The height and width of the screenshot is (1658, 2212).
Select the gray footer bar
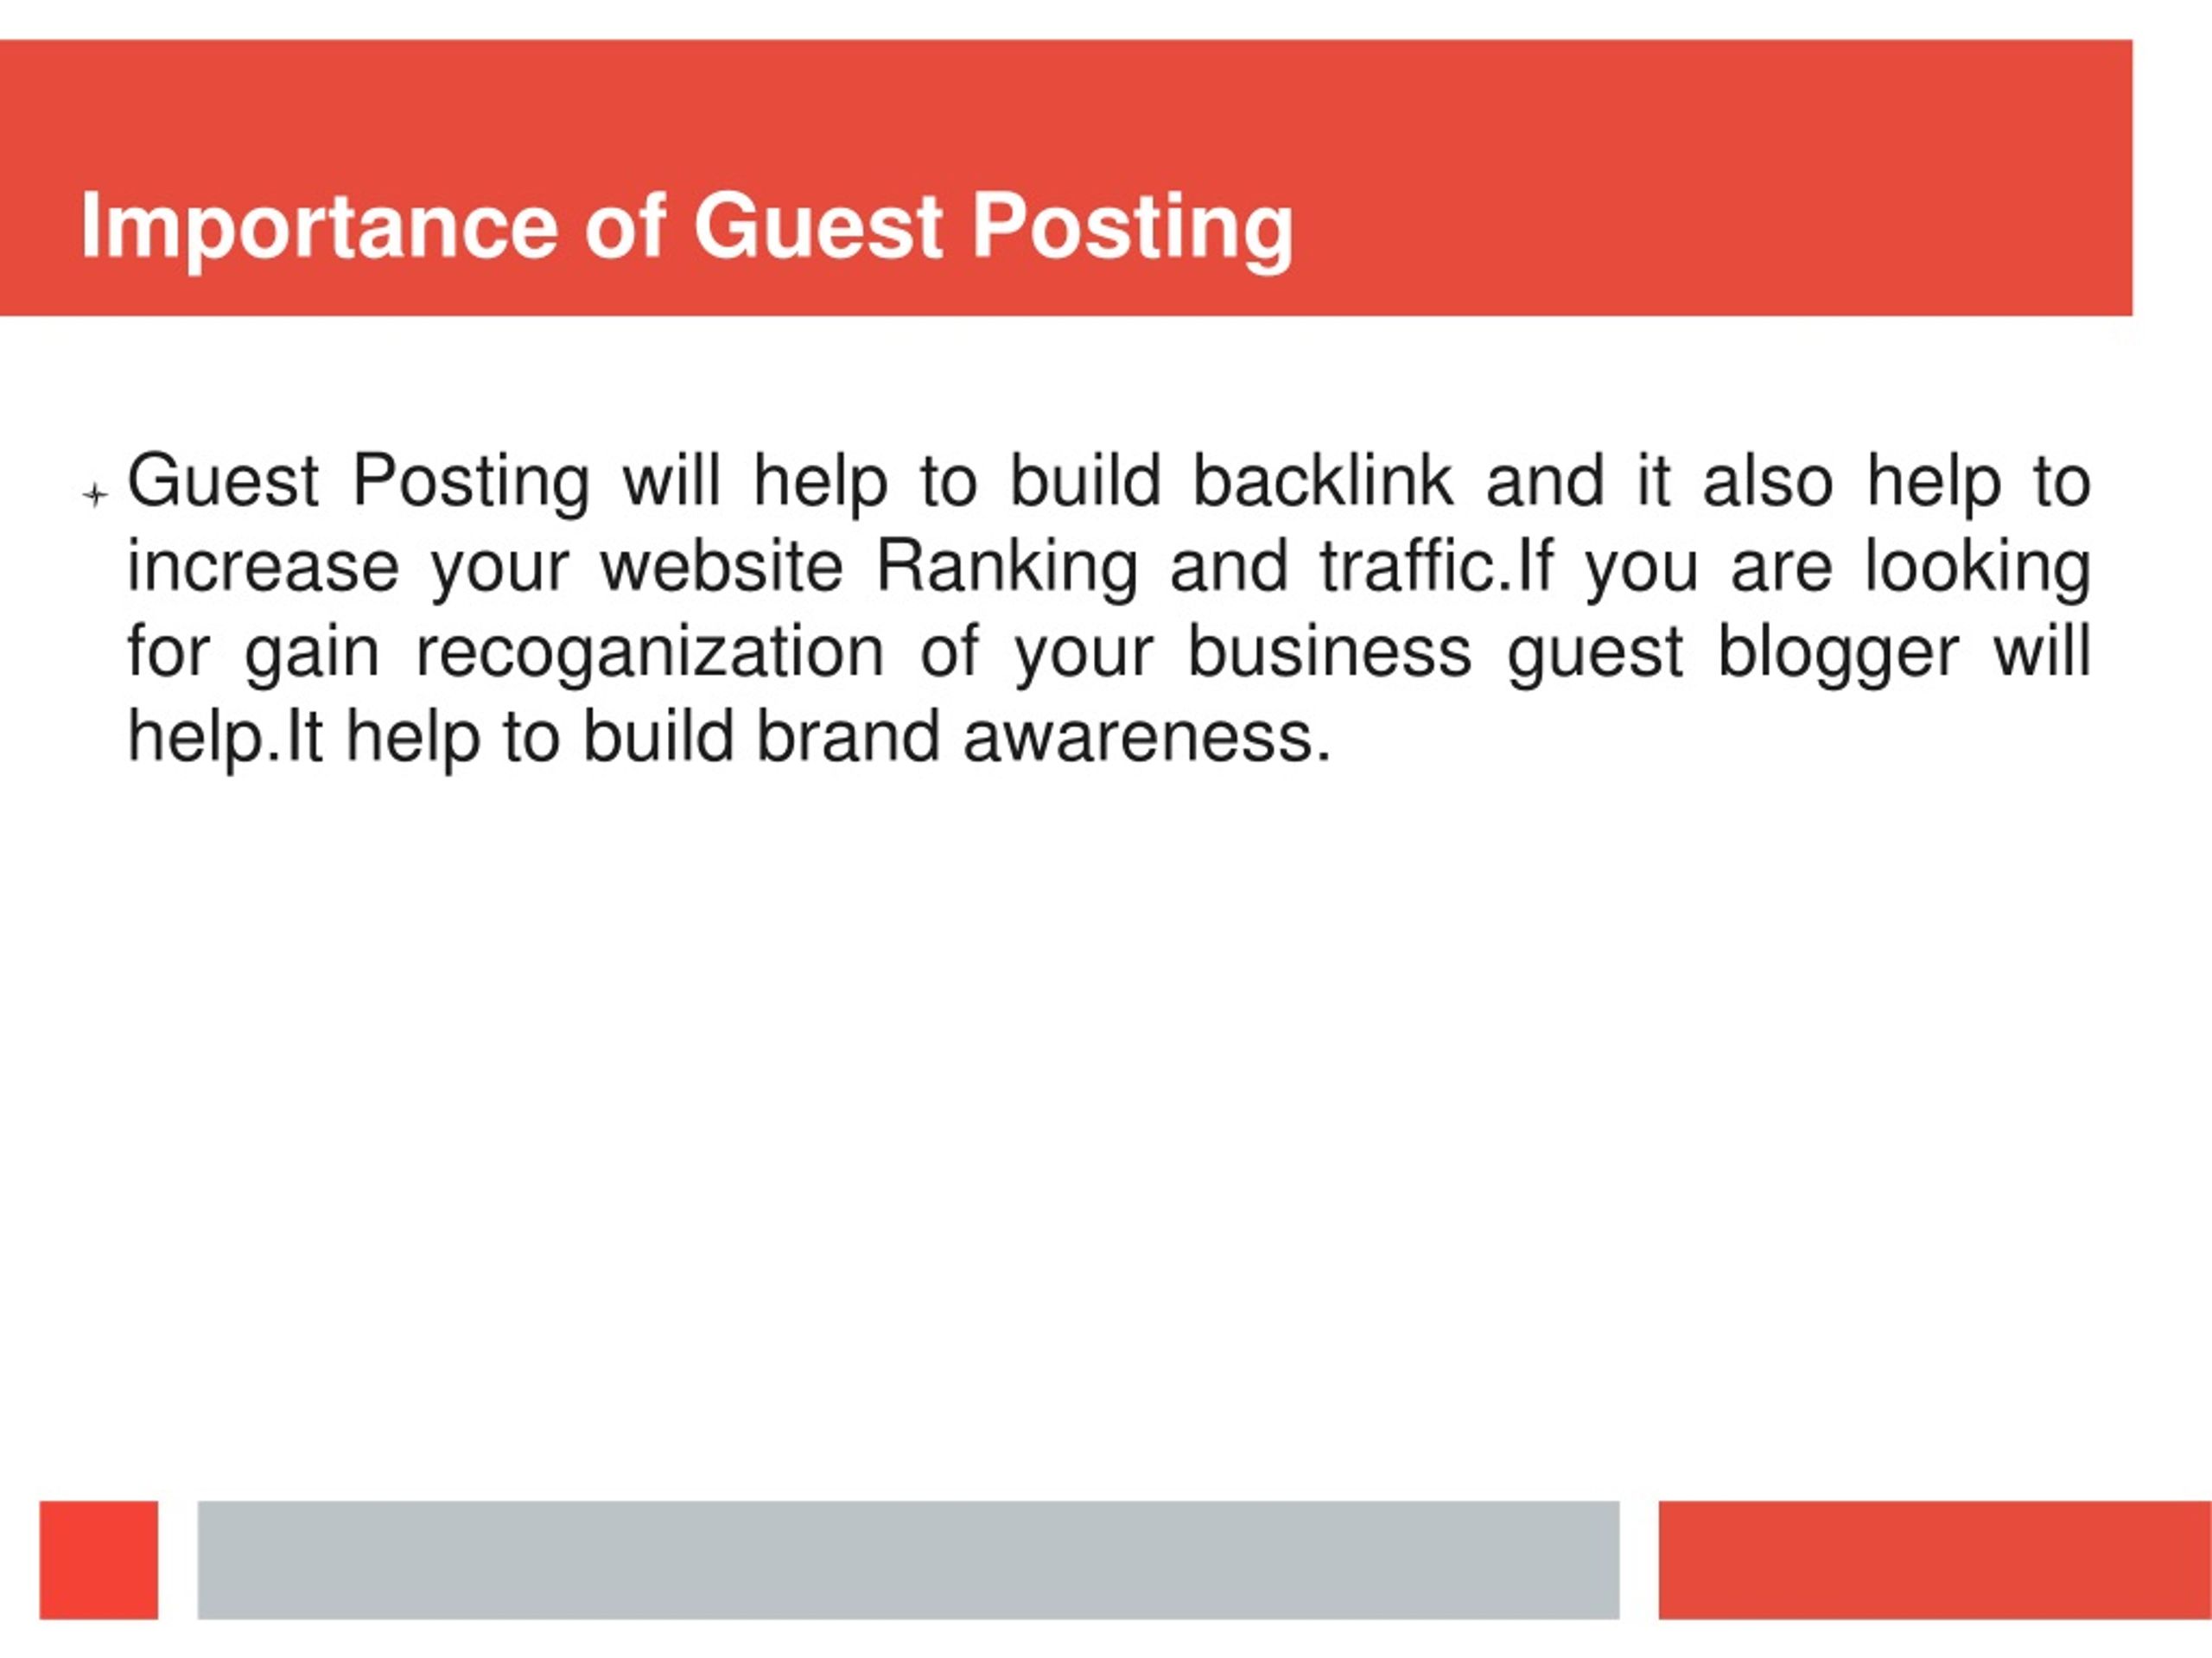(908, 1559)
